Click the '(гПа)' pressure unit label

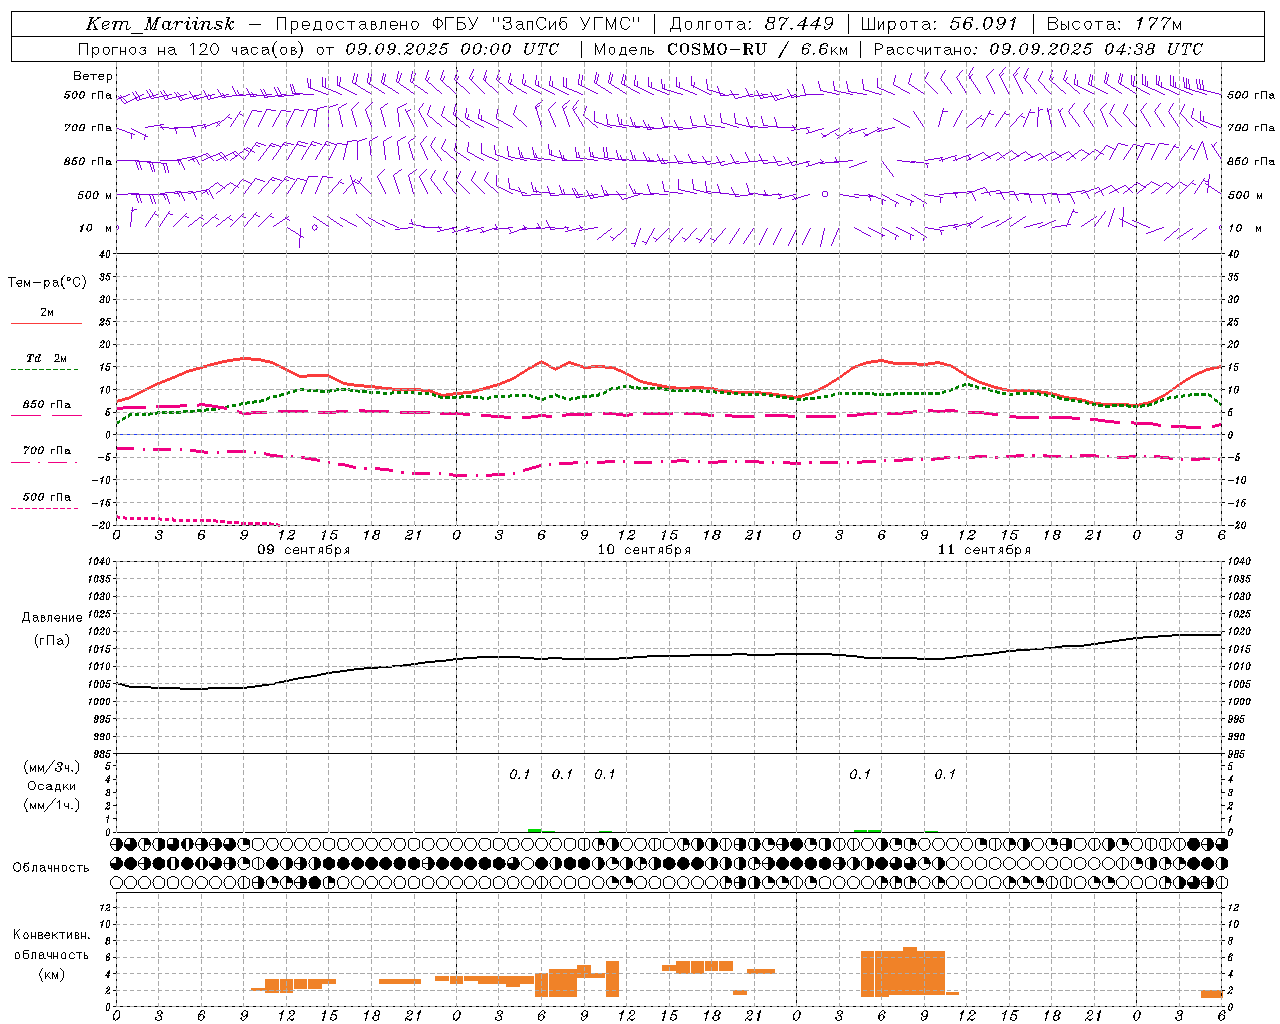[x=52, y=641]
